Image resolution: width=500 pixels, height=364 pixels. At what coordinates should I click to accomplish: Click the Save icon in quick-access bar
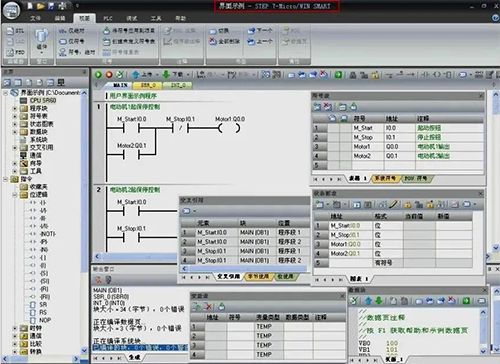click(x=51, y=6)
